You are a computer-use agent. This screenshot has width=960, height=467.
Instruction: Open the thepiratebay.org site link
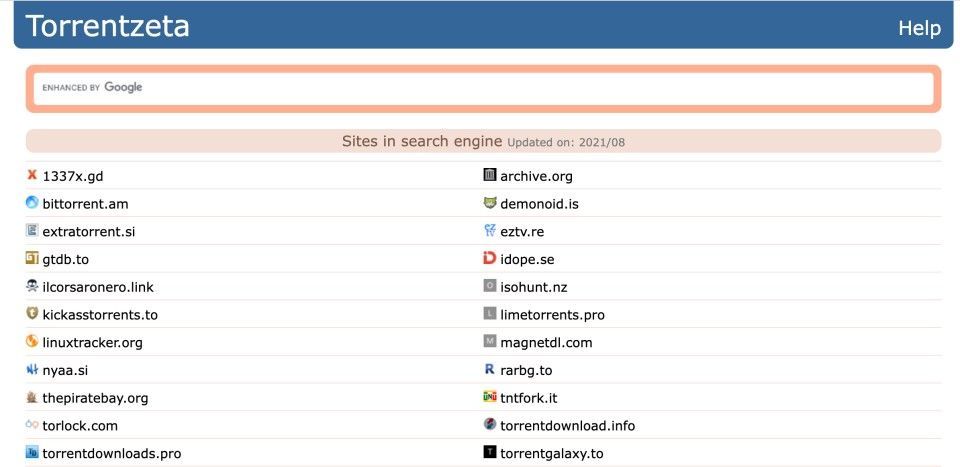point(95,398)
